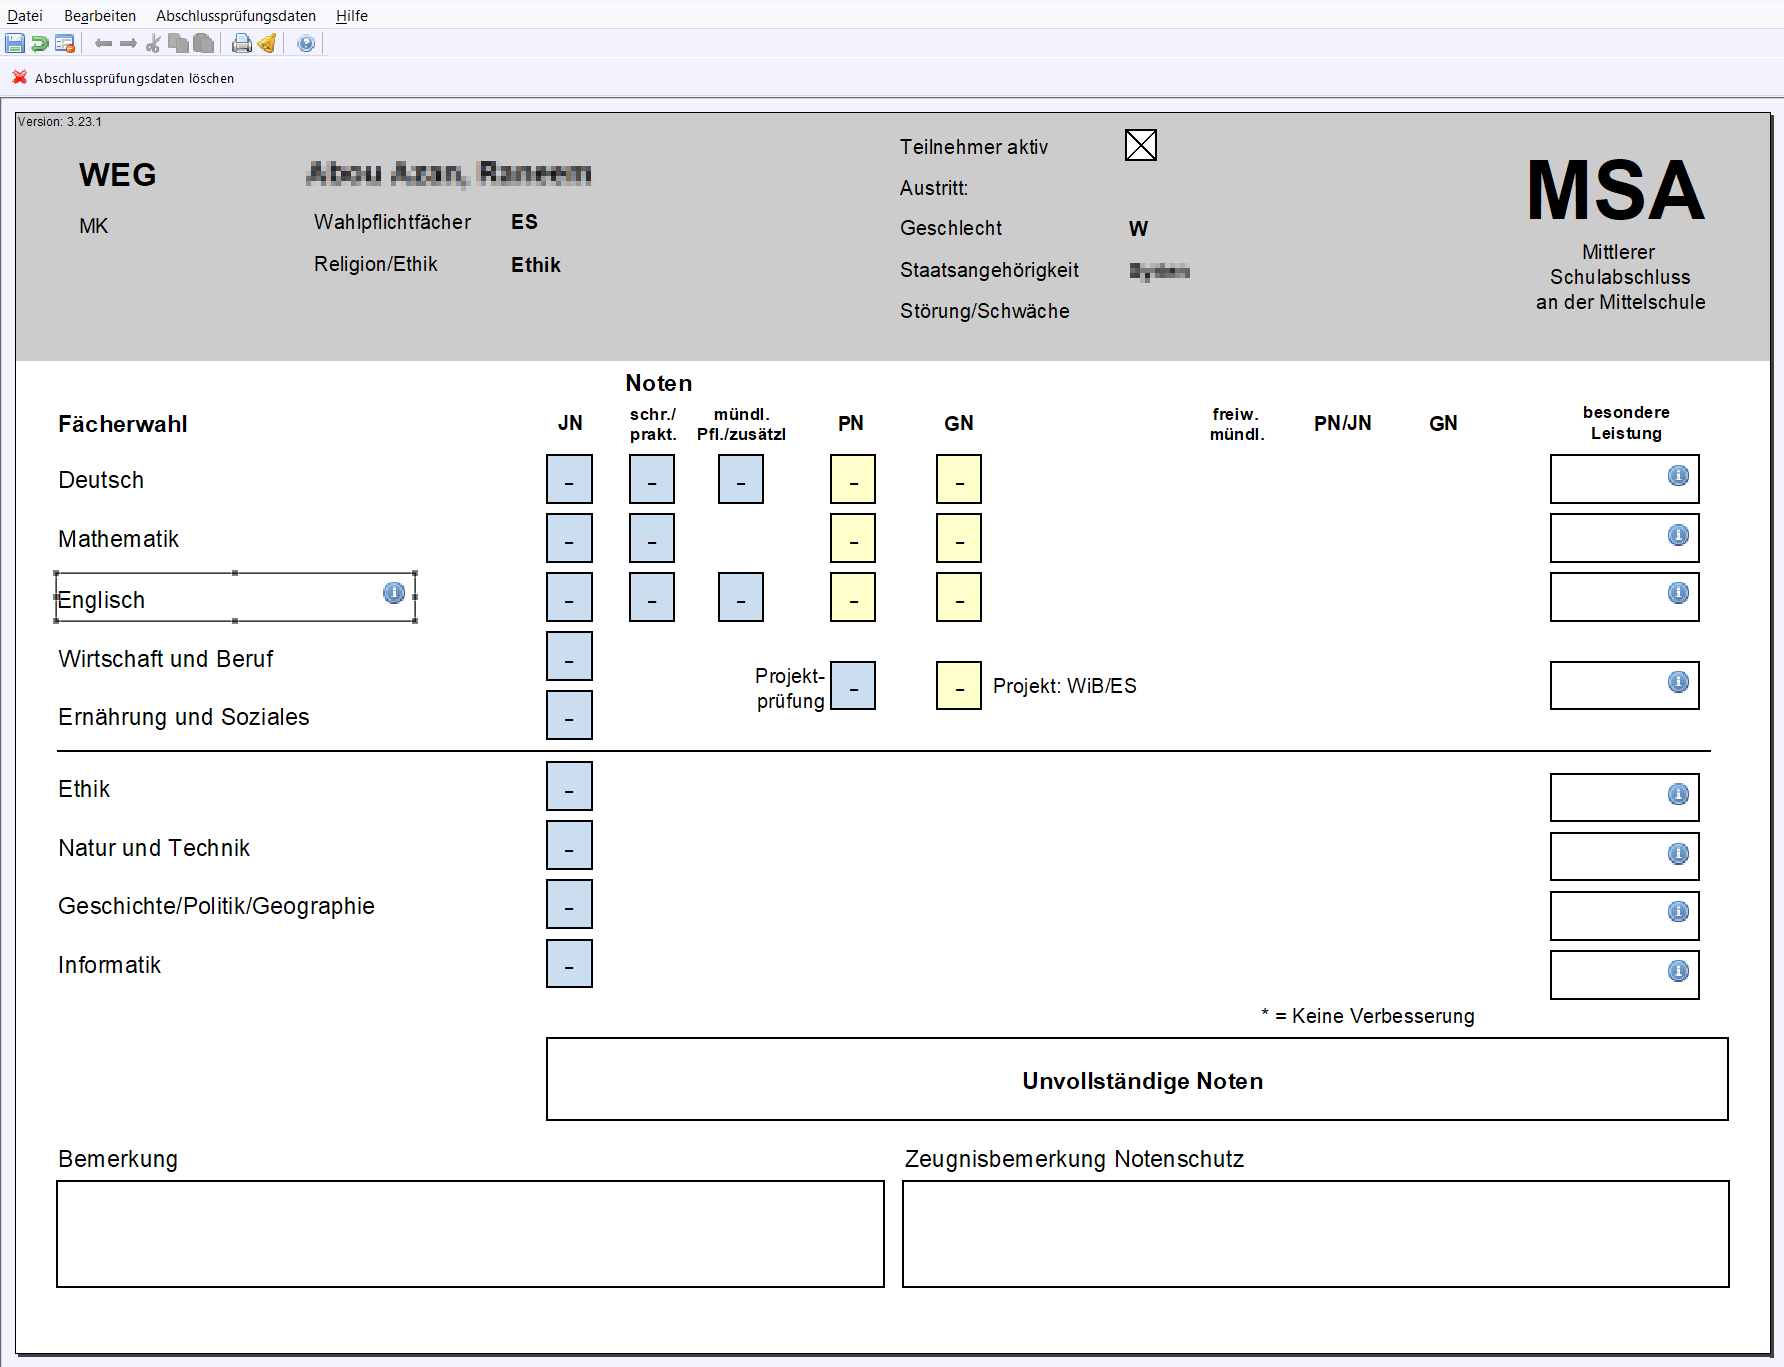Toggle the Teilnehmer aktiv checkbox
Viewport: 1784px width, 1367px height.
(1141, 145)
